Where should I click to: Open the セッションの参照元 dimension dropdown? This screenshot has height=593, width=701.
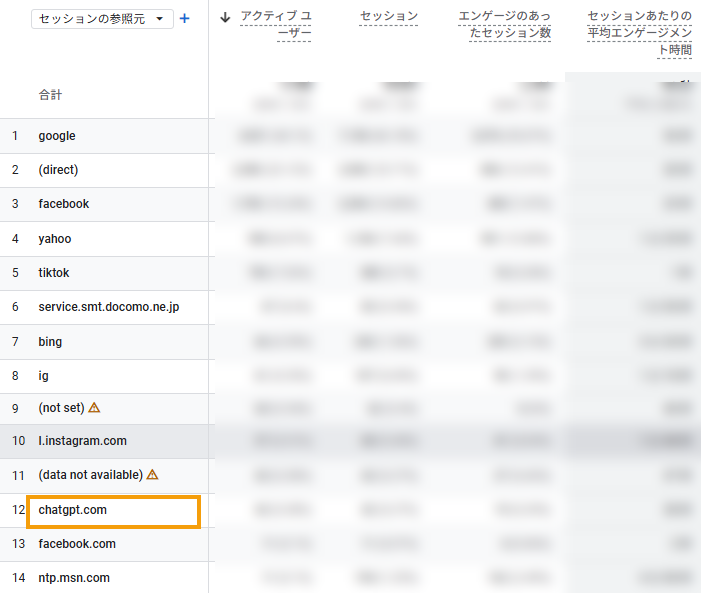102,19
